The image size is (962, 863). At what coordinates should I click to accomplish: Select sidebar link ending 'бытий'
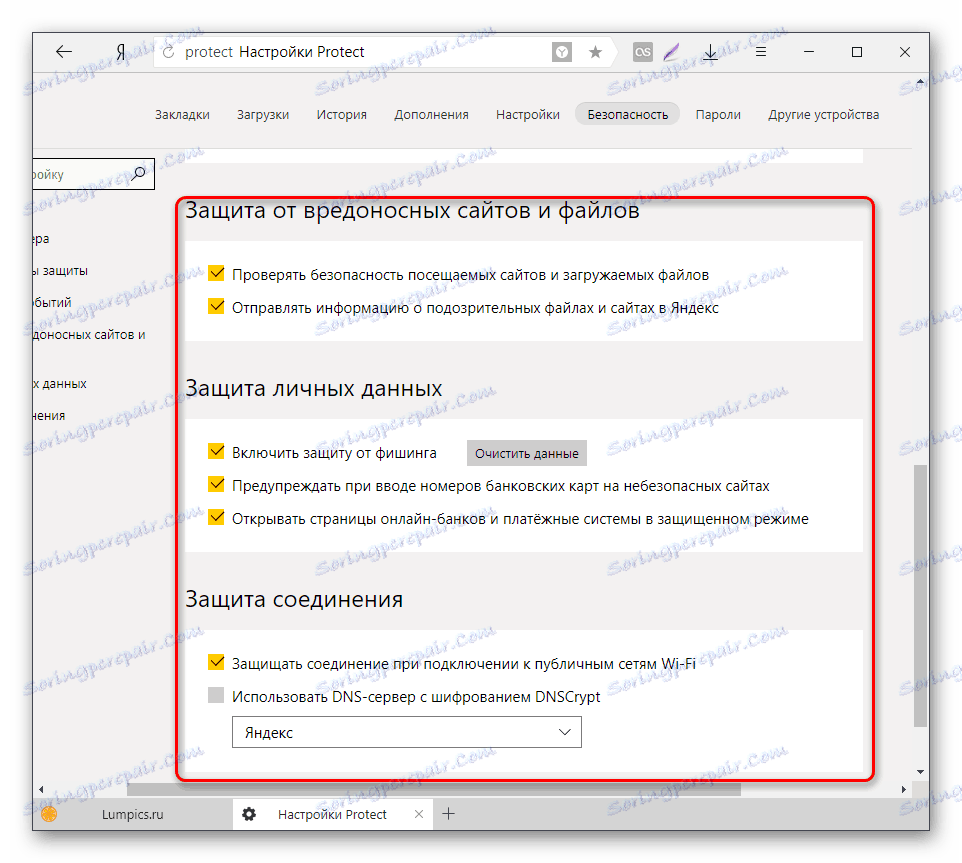pyautogui.click(x=53, y=302)
